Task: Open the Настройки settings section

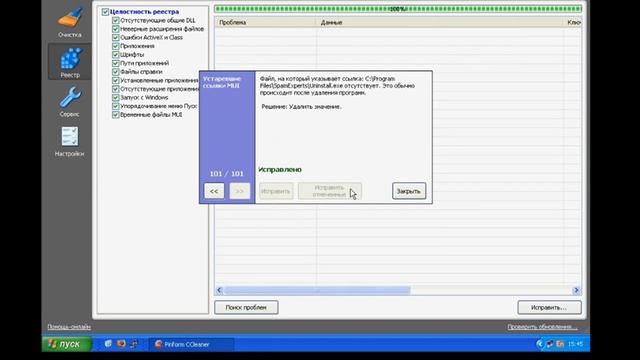Action: point(70,141)
